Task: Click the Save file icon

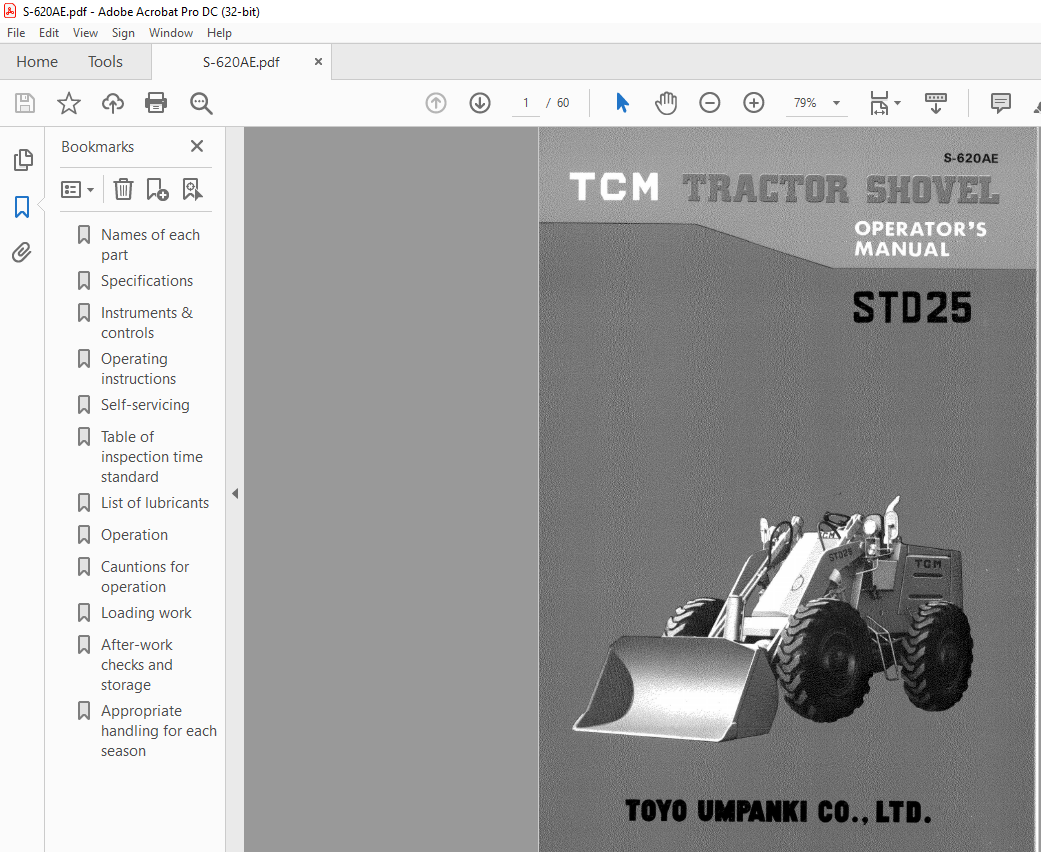Action: click(x=25, y=103)
